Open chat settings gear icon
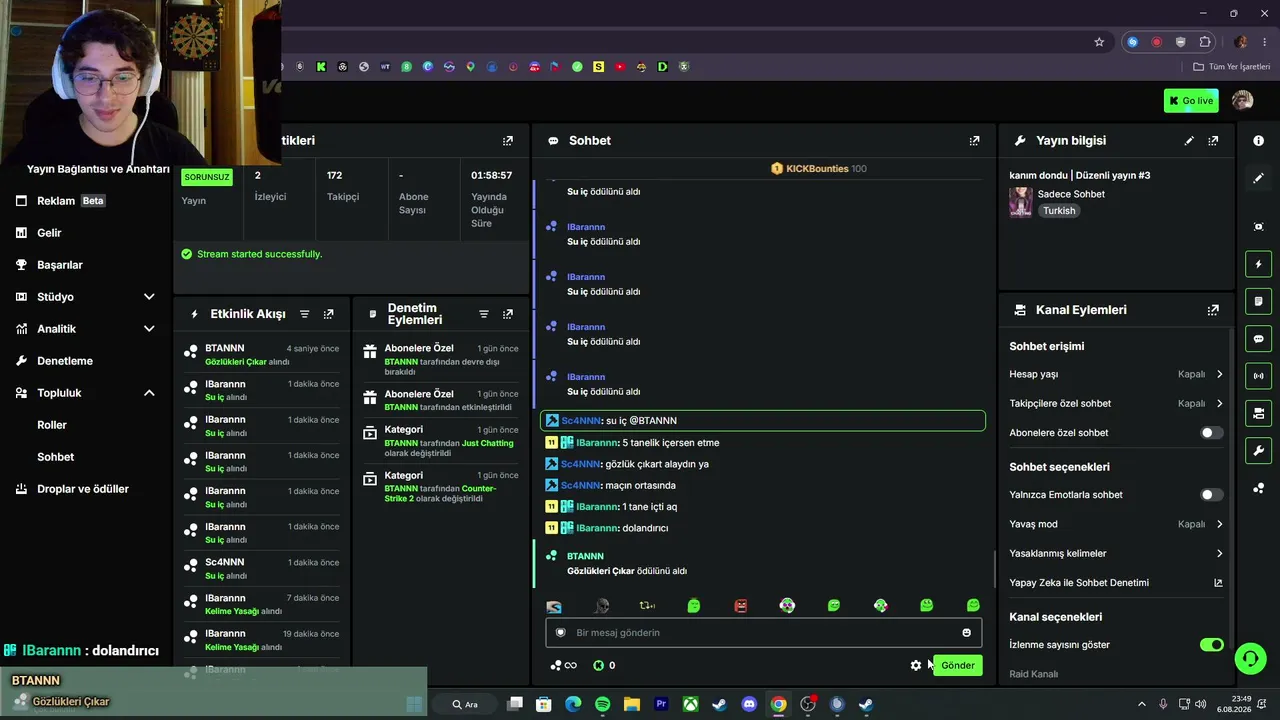The image size is (1280, 720). [916, 665]
